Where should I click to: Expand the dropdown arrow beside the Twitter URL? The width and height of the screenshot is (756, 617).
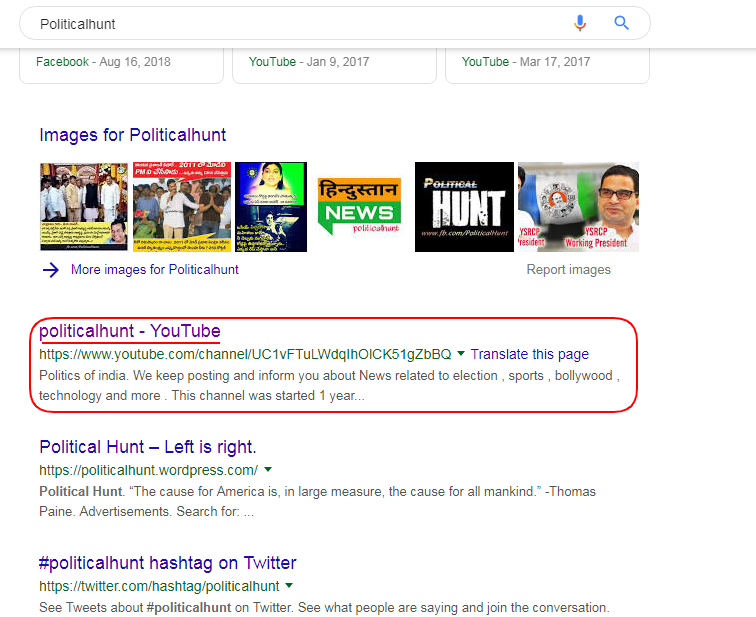[289, 586]
